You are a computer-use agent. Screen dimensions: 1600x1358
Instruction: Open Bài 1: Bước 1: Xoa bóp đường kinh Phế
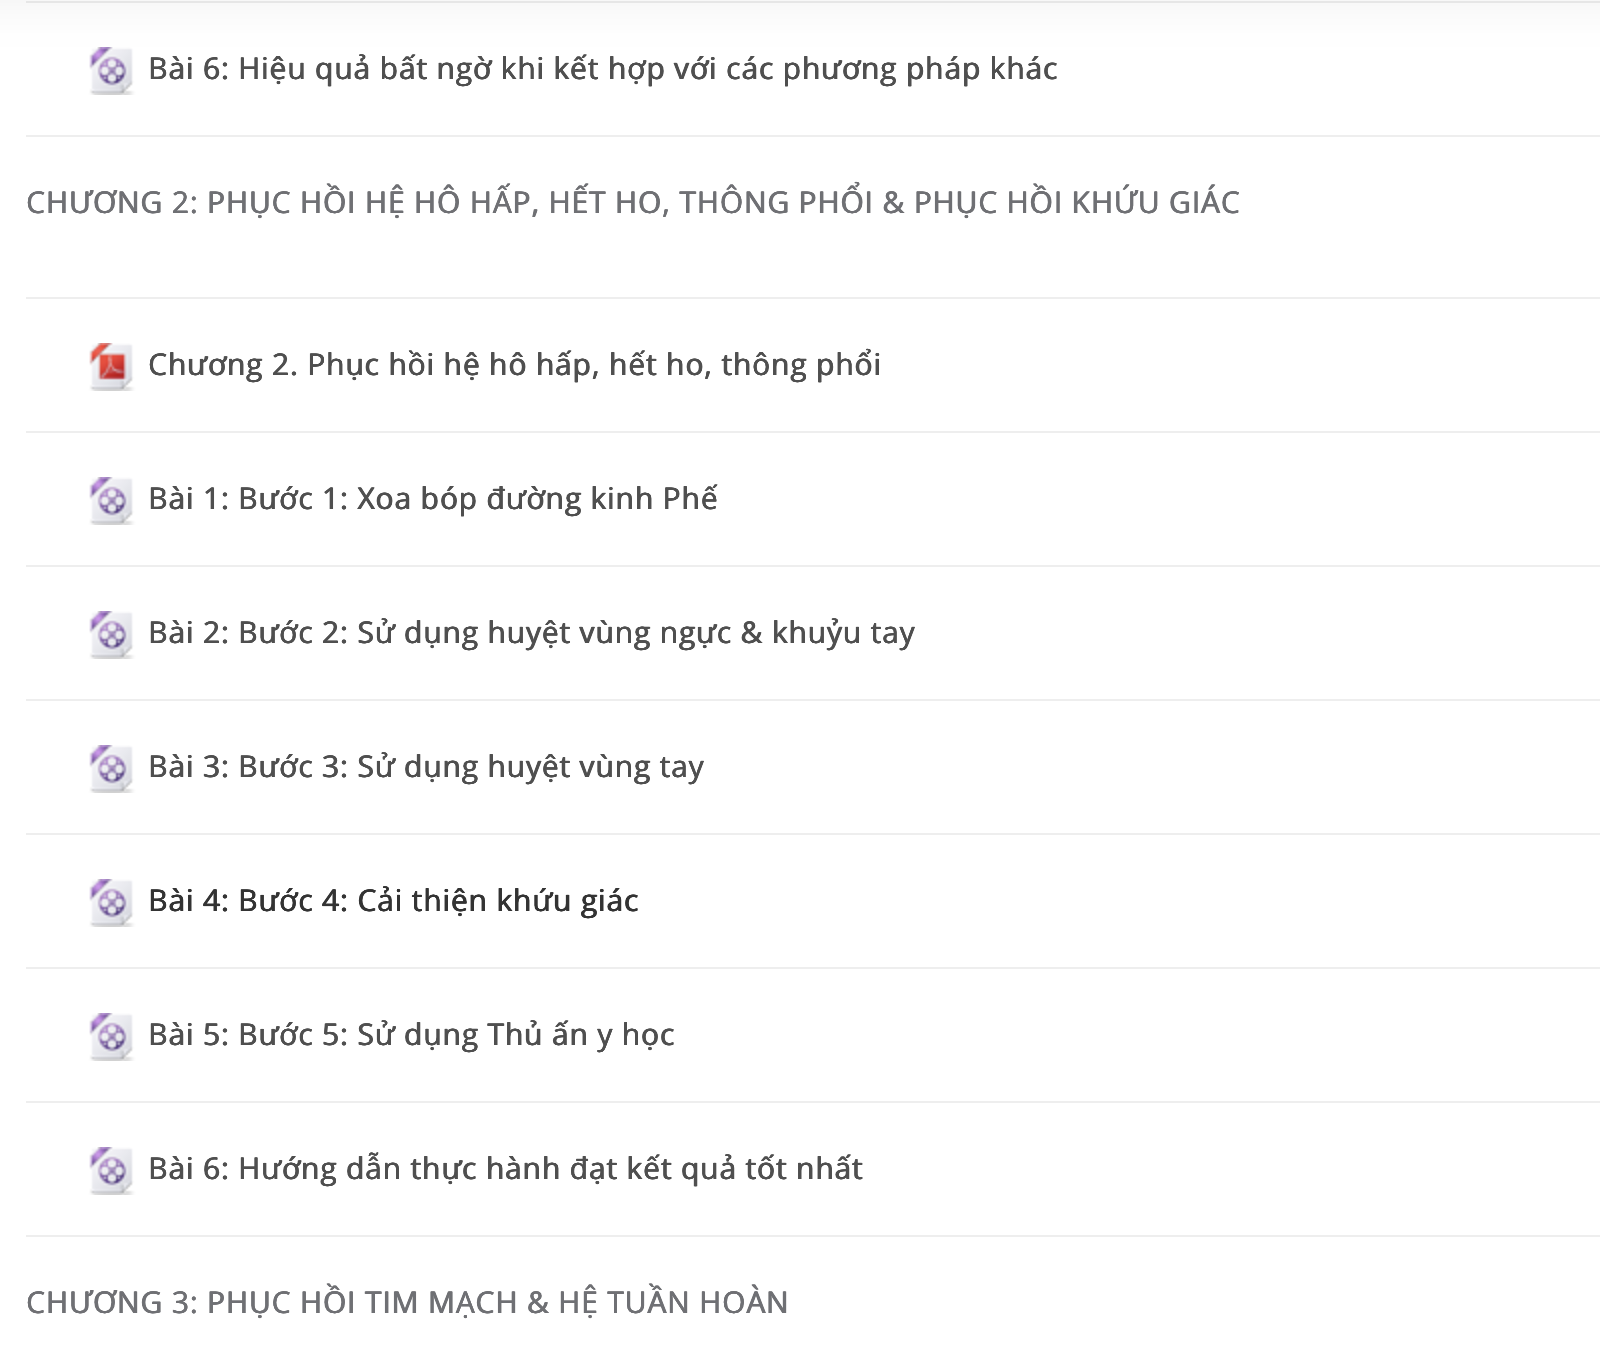click(433, 499)
